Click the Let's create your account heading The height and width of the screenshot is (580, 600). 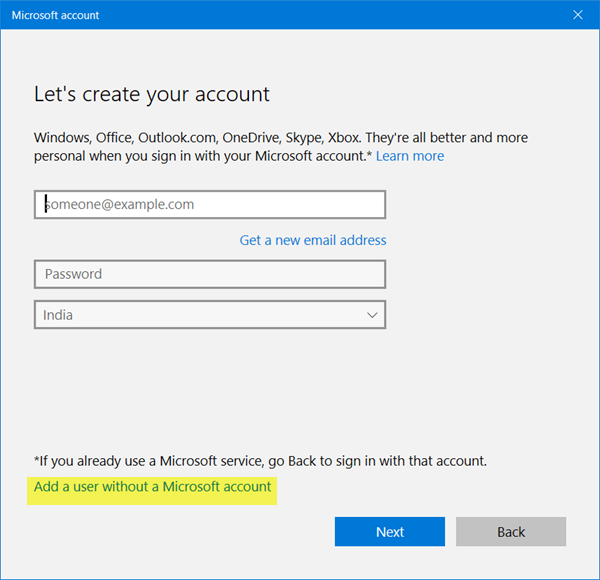point(152,95)
